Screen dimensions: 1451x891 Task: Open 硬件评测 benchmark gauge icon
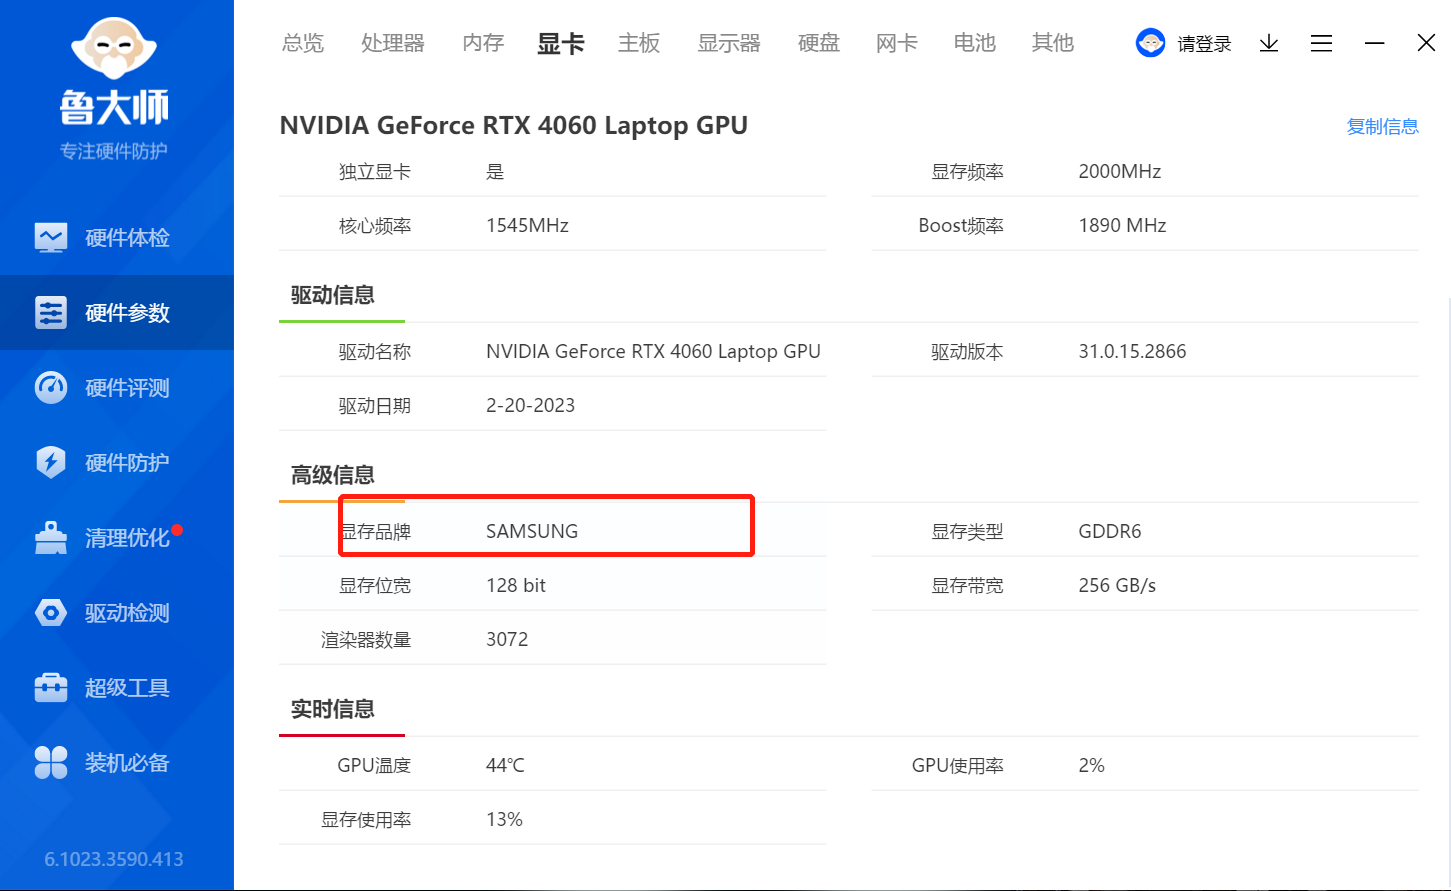pyautogui.click(x=51, y=388)
